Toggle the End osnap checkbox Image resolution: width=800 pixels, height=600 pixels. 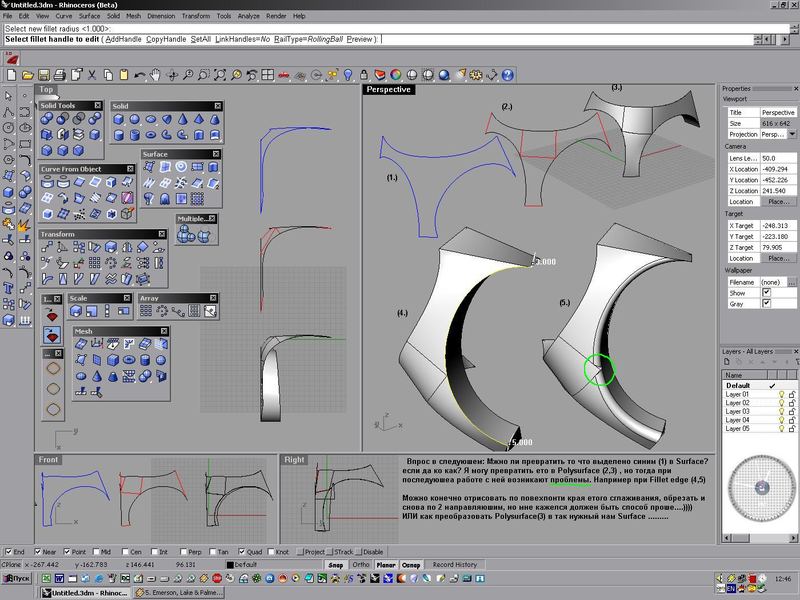[x=9, y=551]
